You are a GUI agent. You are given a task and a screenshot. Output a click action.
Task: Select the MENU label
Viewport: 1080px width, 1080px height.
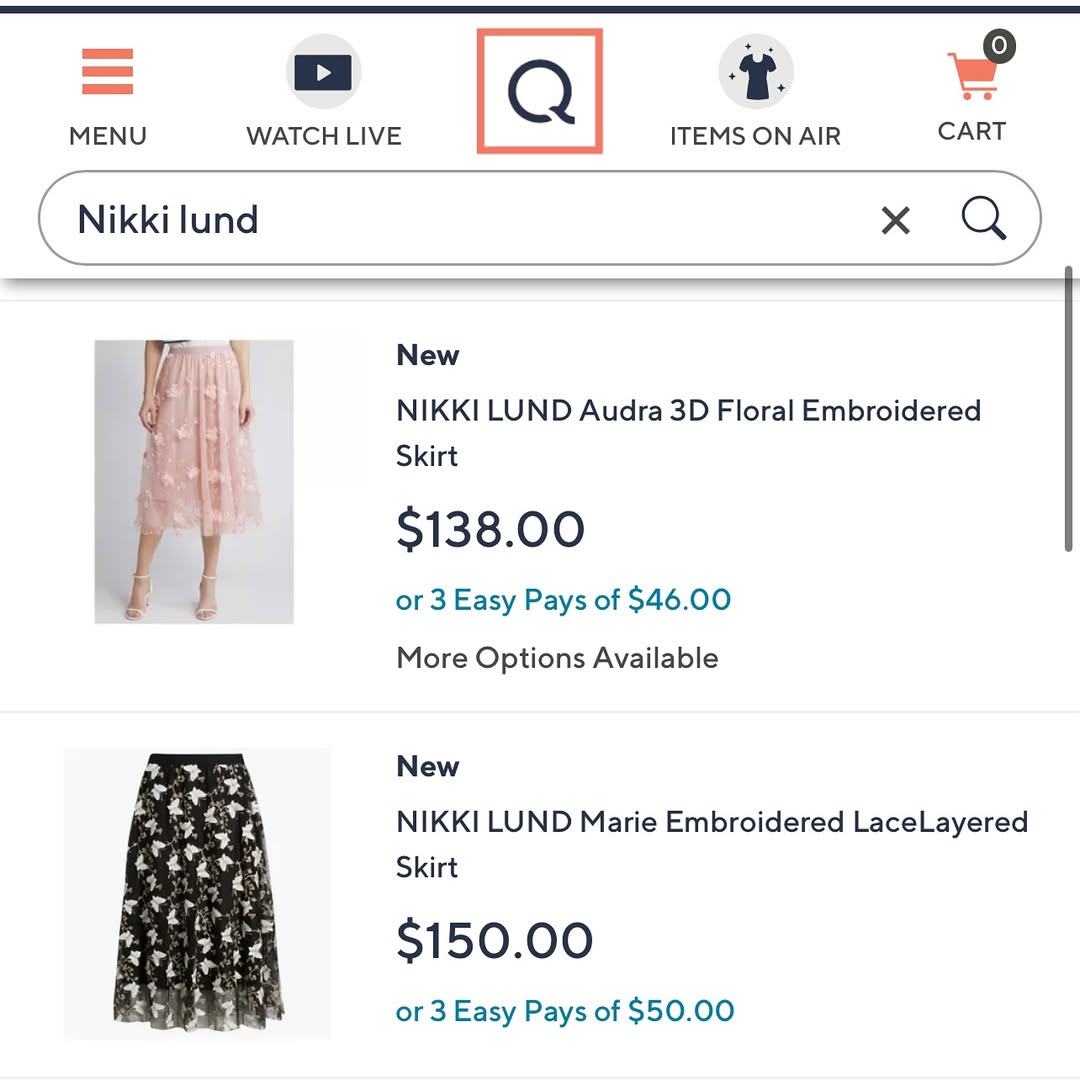point(108,136)
